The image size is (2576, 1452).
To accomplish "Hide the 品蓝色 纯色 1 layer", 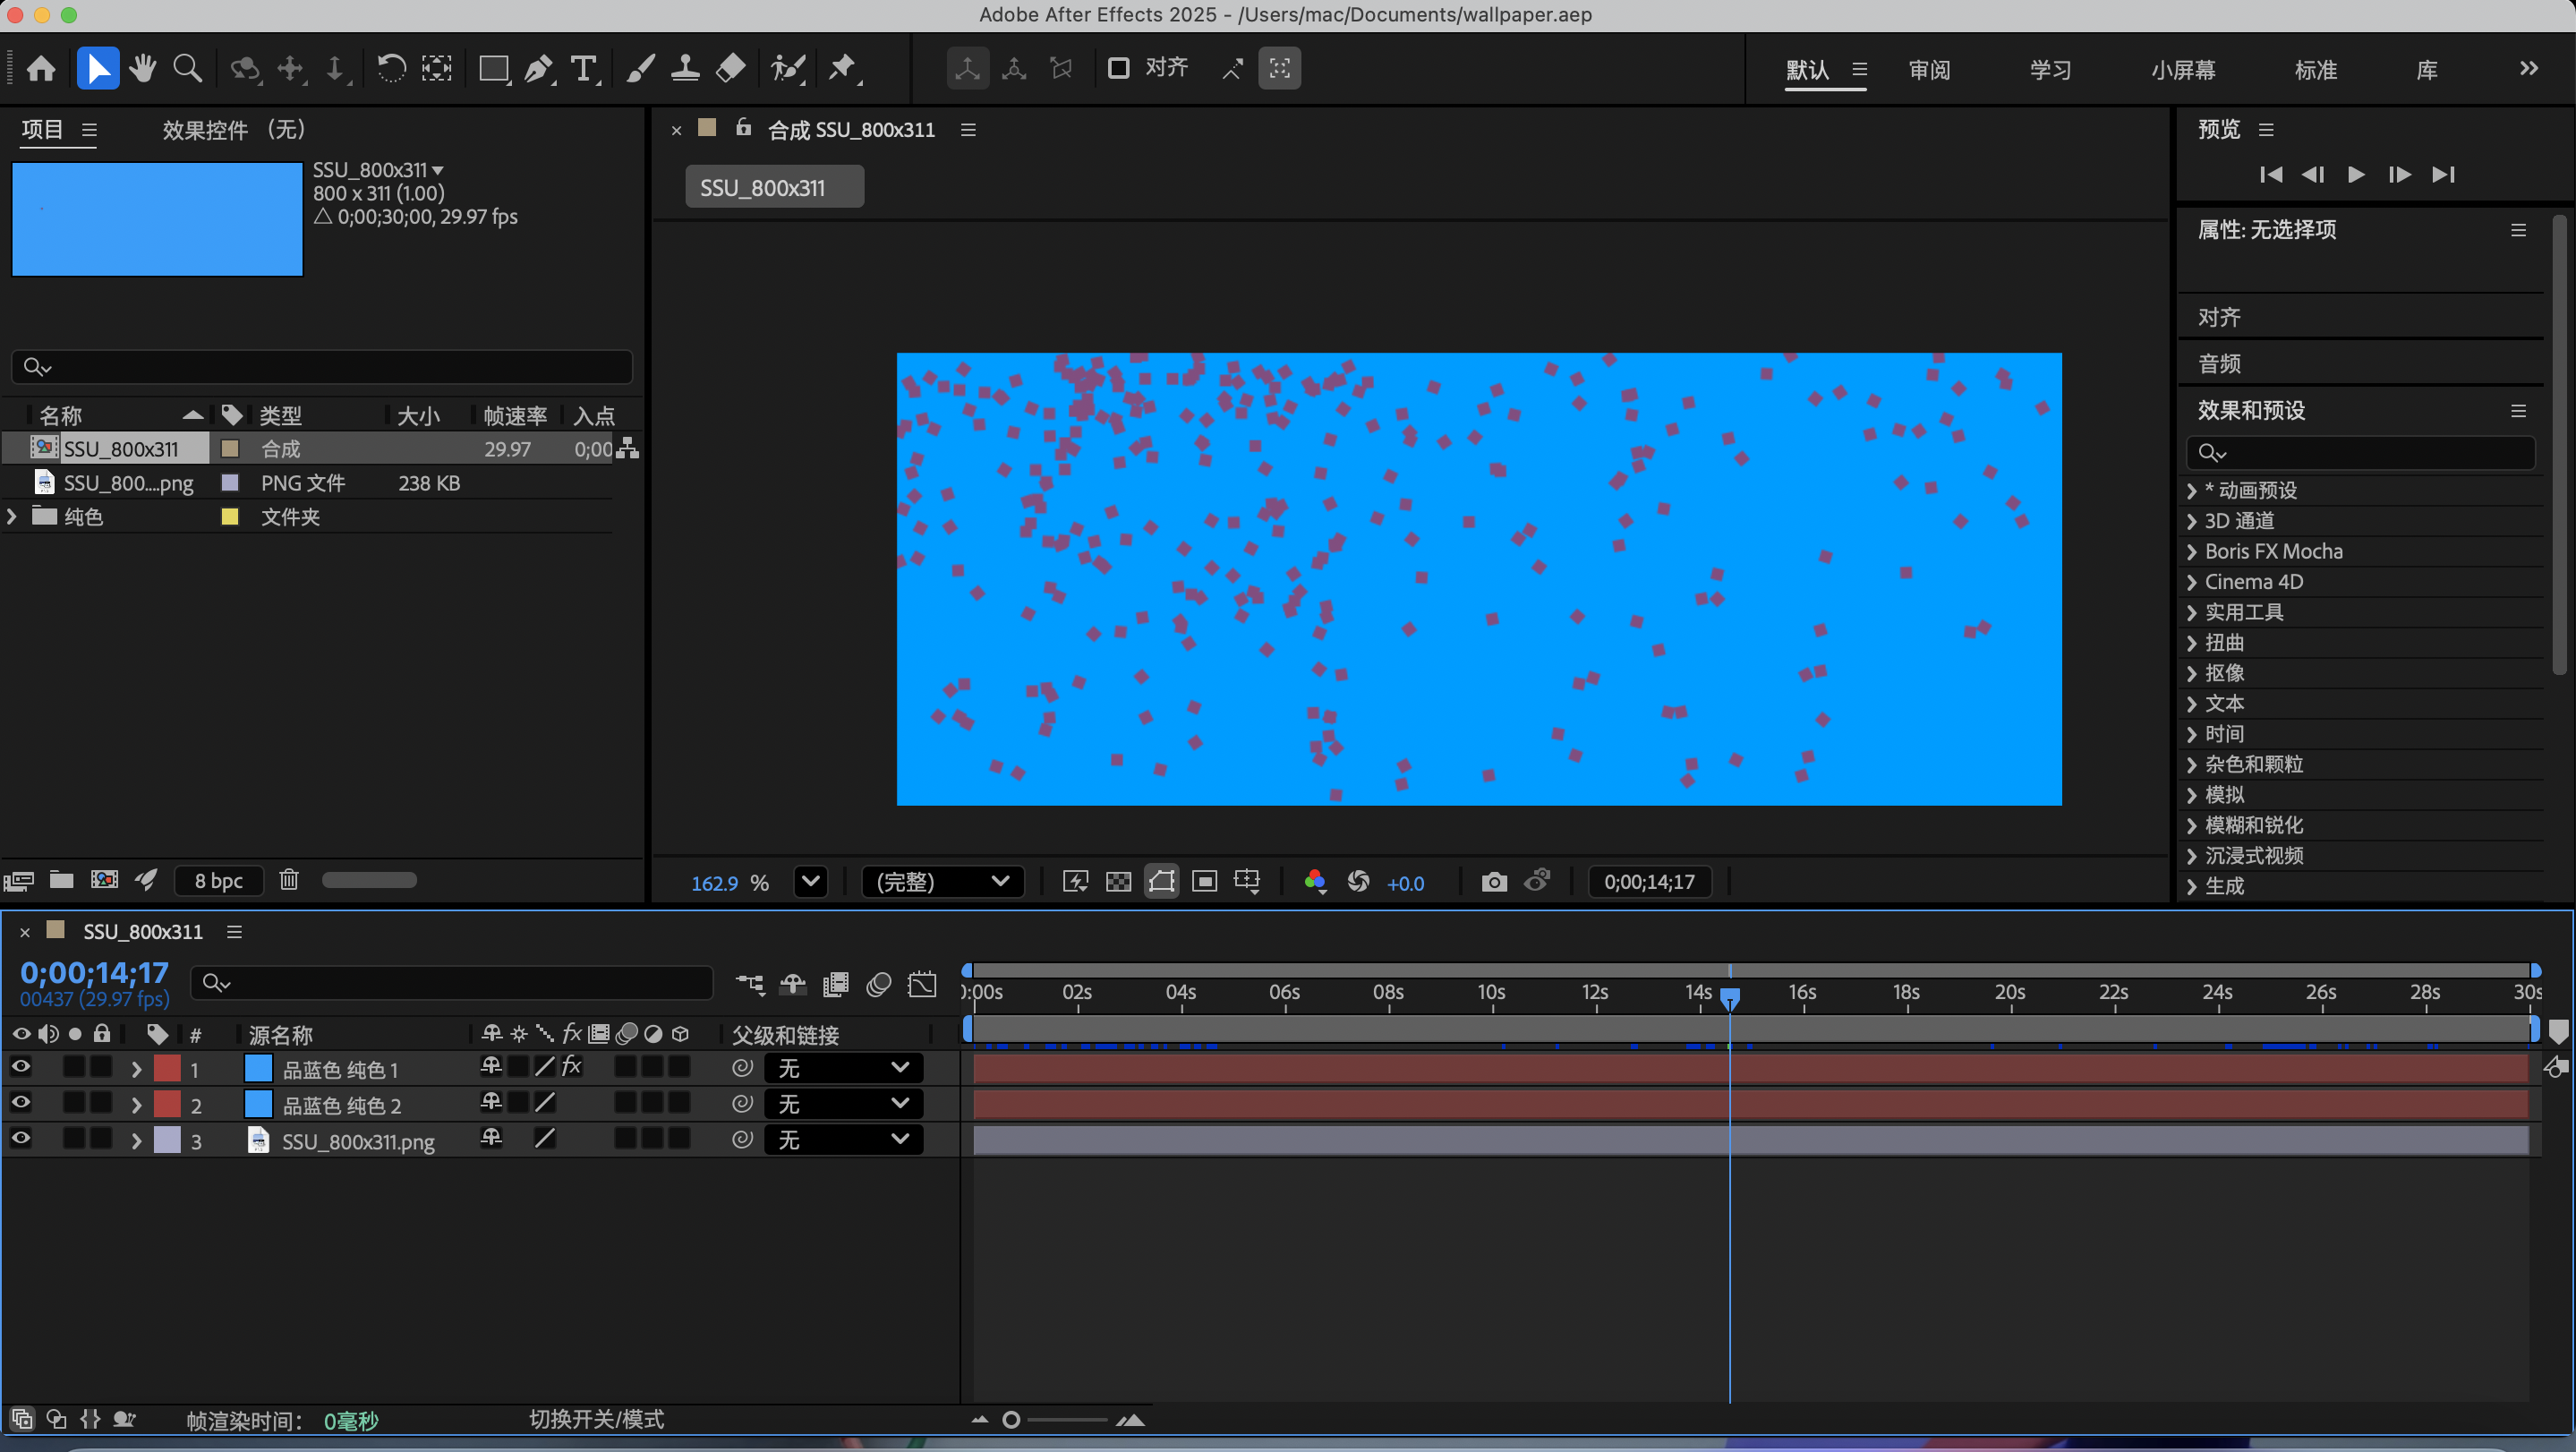I will coord(21,1067).
